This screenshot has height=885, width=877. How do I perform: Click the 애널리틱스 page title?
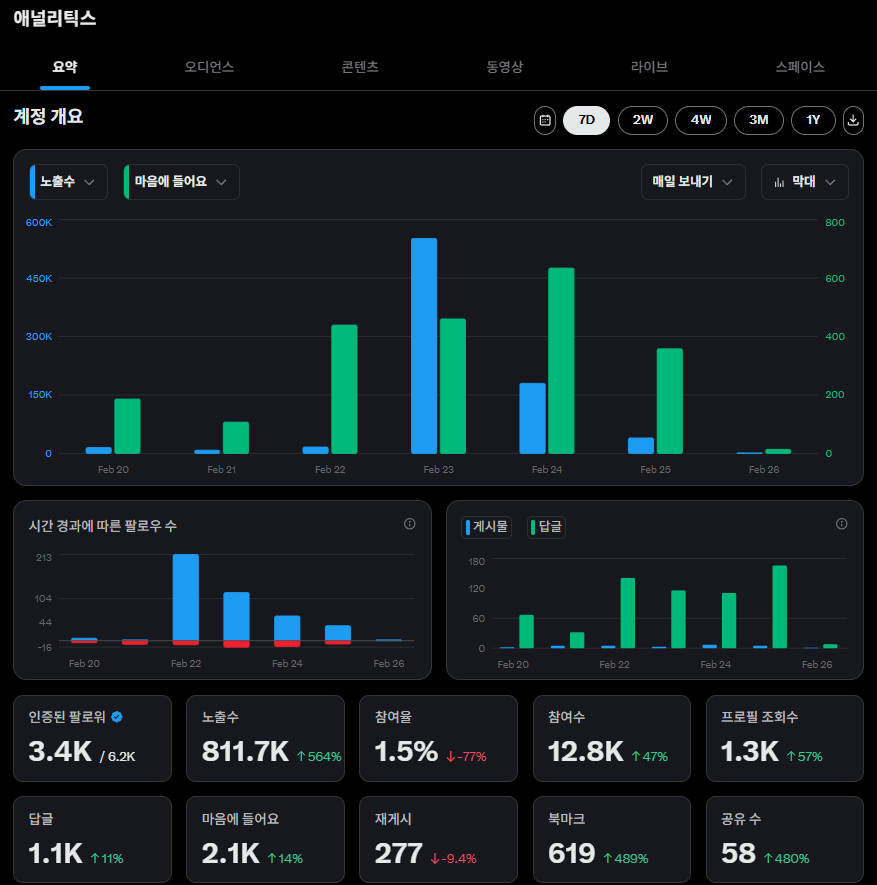[55, 18]
